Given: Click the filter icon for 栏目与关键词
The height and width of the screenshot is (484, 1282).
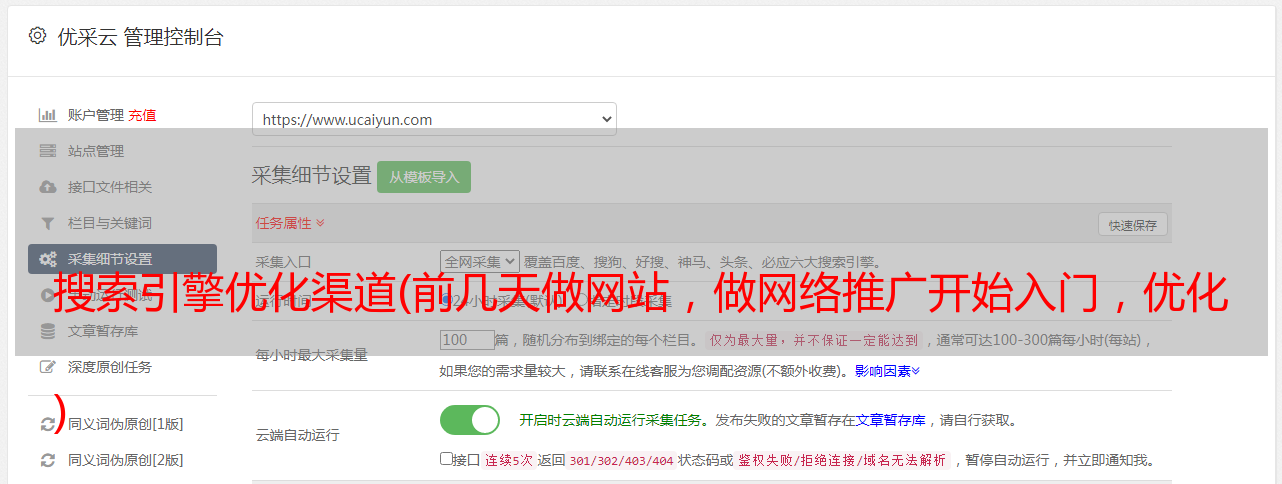Looking at the screenshot, I should tap(47, 223).
